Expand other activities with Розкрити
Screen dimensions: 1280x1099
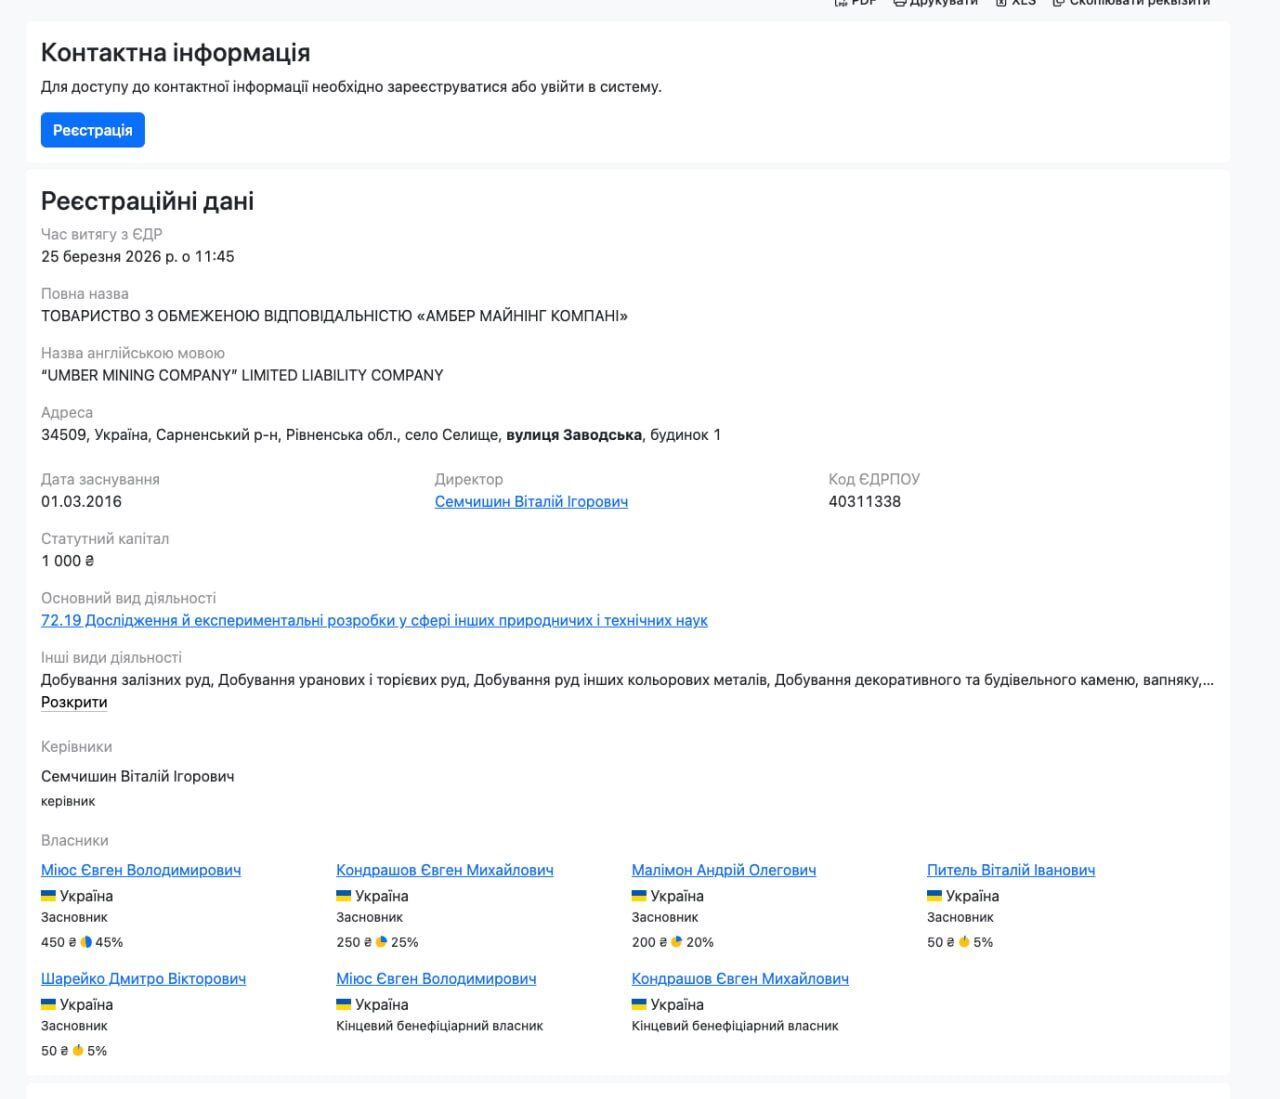[x=74, y=702]
